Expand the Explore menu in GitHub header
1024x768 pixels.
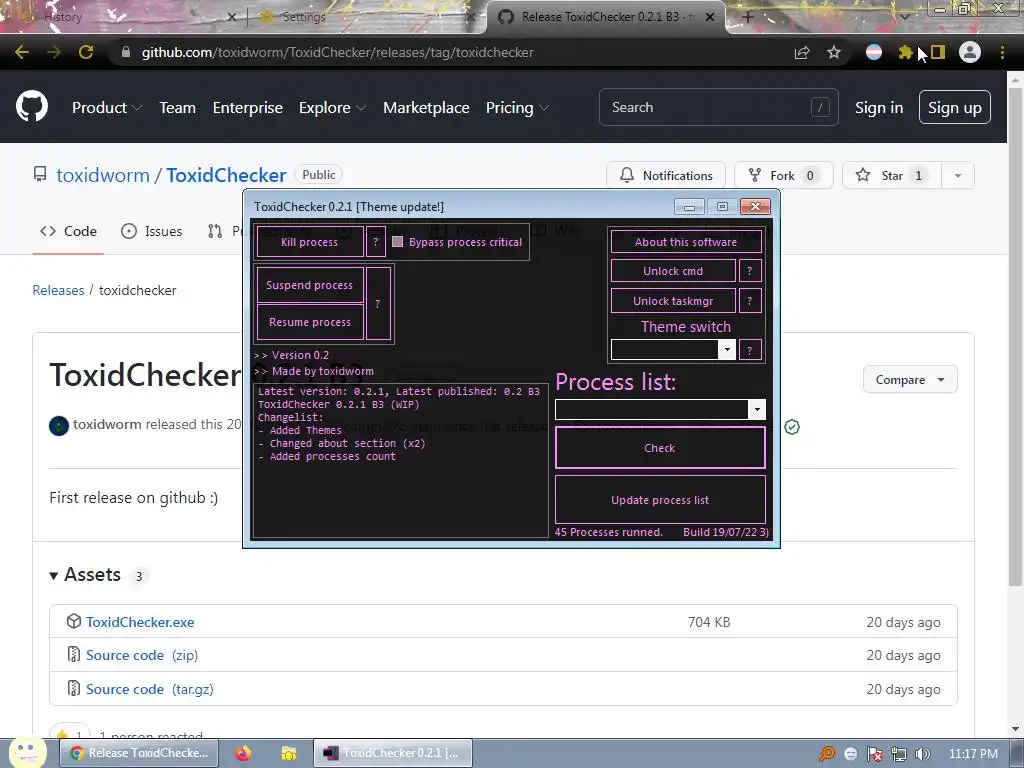(x=332, y=108)
